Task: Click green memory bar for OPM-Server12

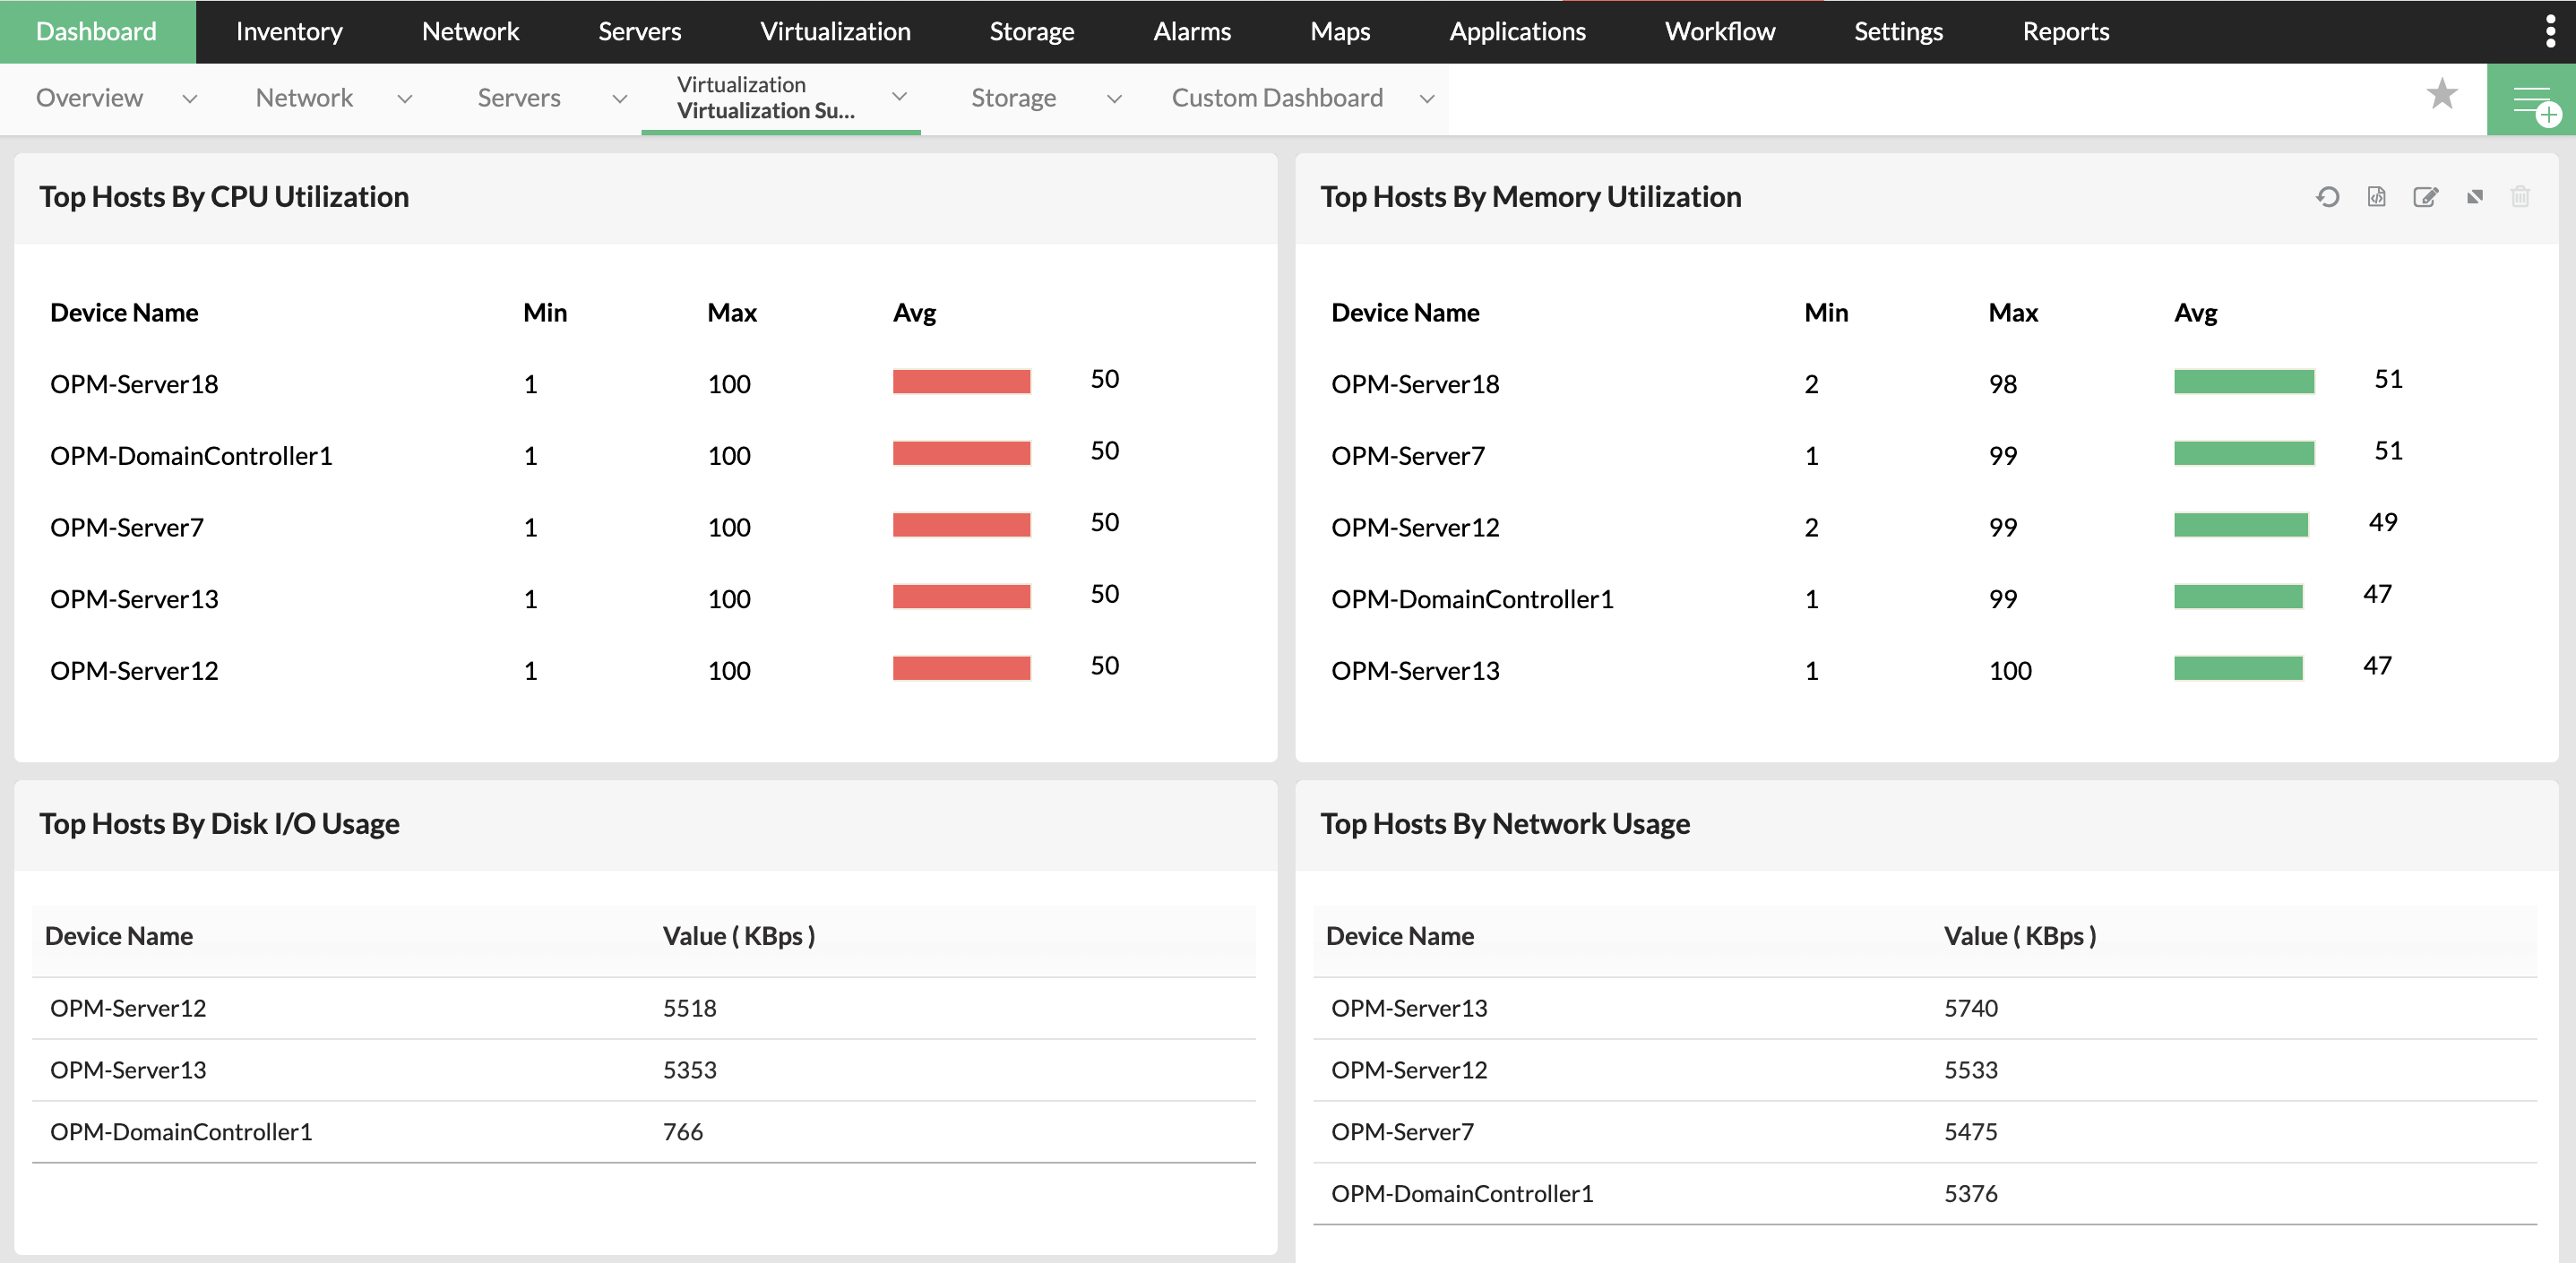Action: pos(2240,525)
